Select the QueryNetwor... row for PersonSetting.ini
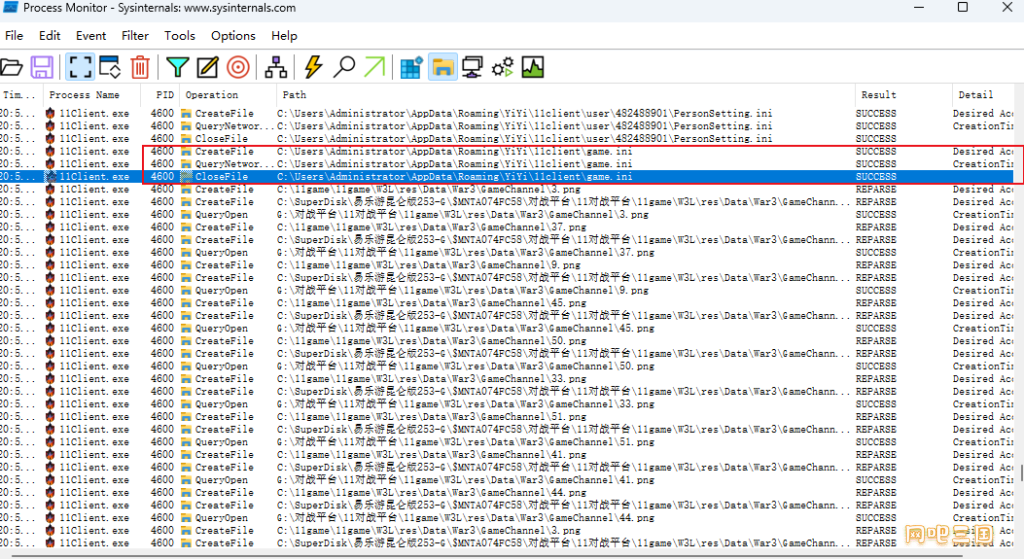 [507, 126]
